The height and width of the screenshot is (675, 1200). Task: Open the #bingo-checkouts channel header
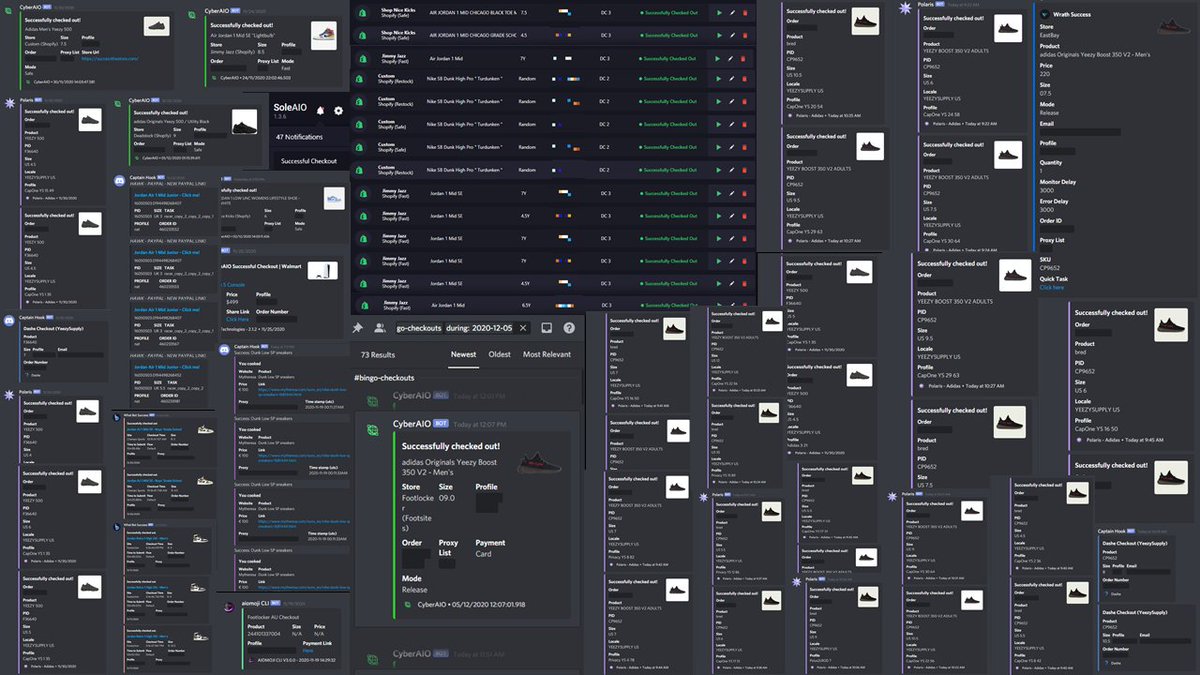click(384, 378)
